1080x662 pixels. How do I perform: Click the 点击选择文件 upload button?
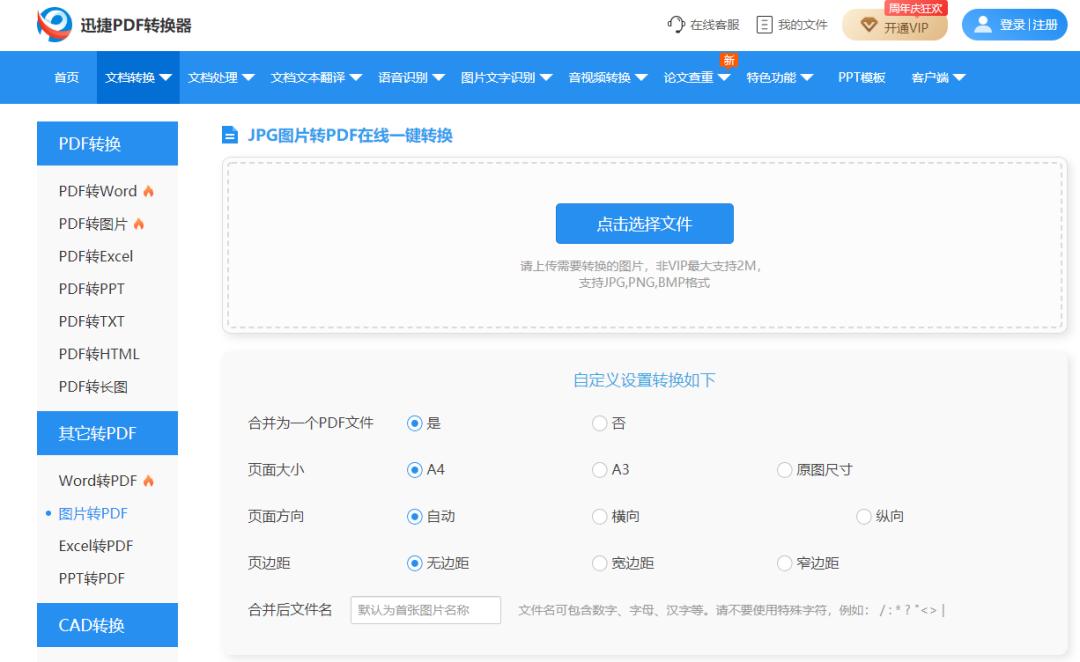click(x=644, y=223)
